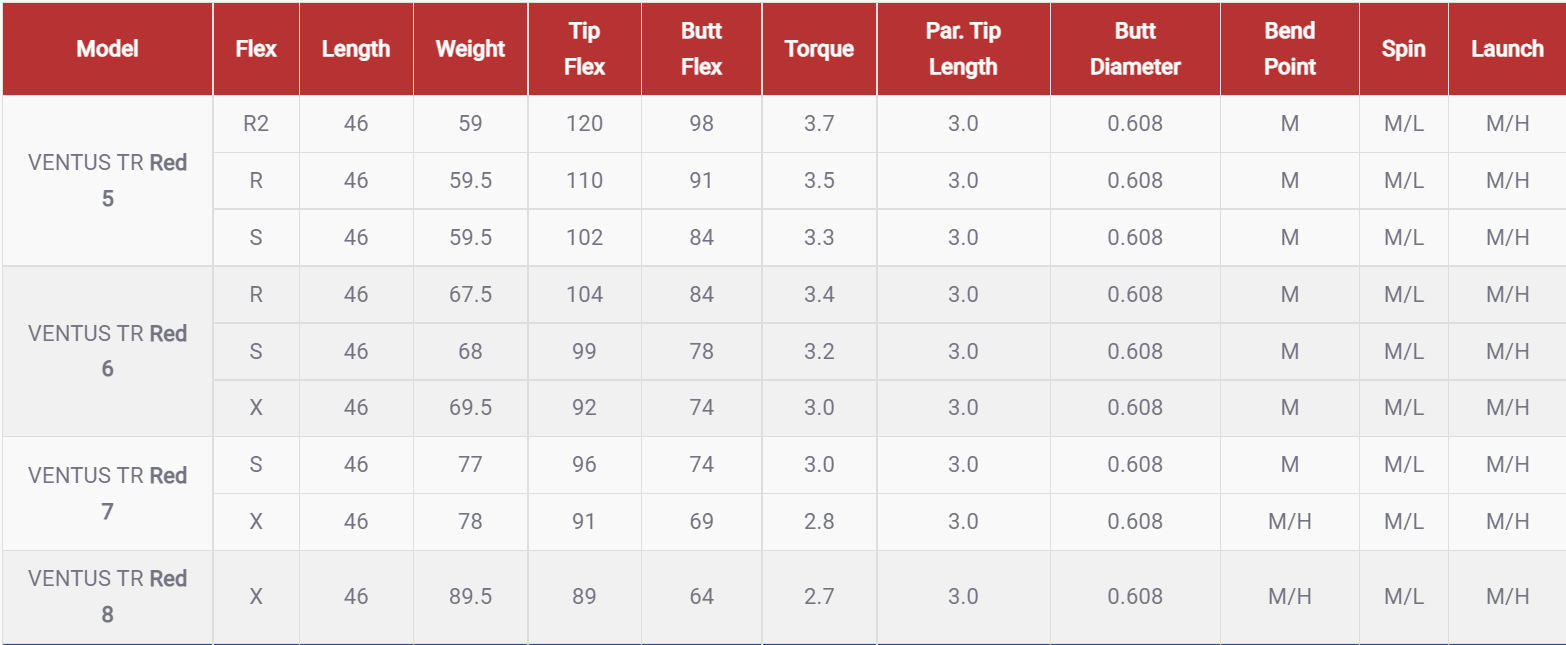Select the Weight column header
Image resolution: width=1566 pixels, height=645 pixels.
(x=470, y=48)
